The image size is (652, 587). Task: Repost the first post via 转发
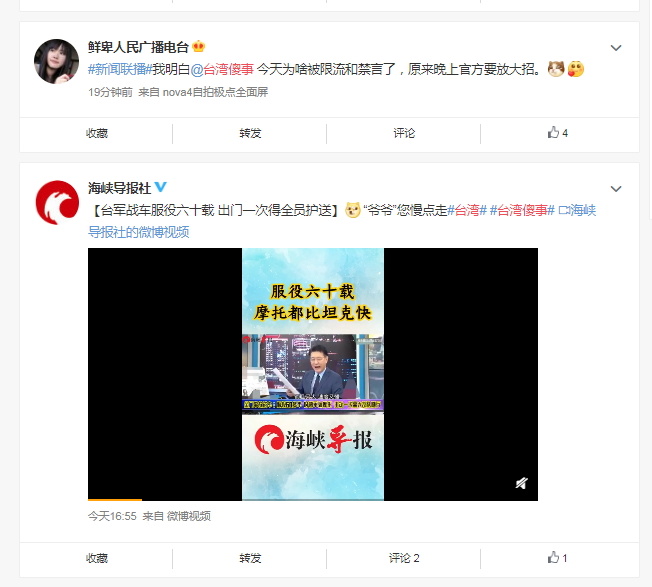250,133
